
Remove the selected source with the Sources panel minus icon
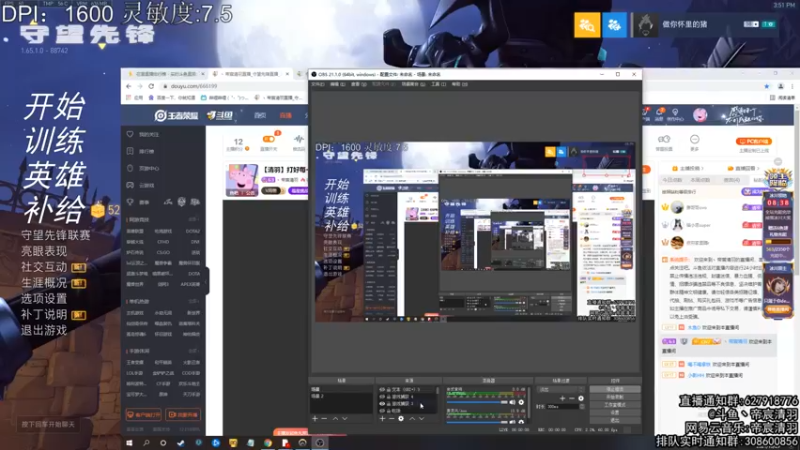(391, 418)
